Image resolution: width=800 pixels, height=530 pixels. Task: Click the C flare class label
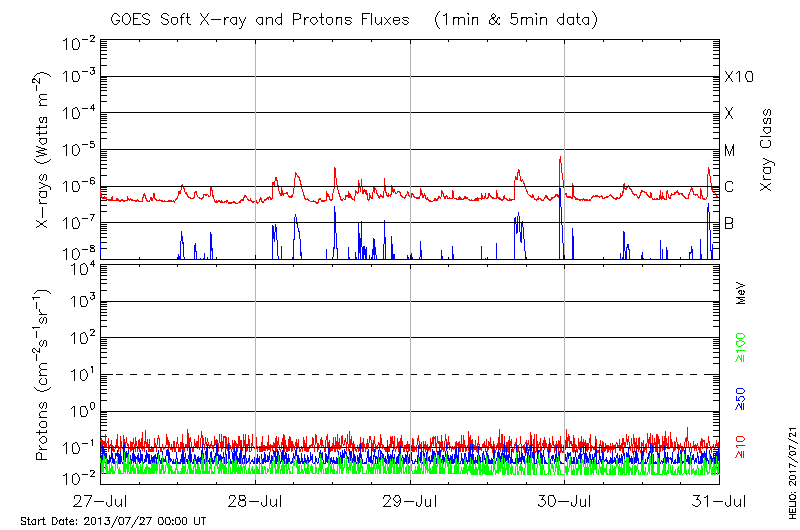point(729,187)
